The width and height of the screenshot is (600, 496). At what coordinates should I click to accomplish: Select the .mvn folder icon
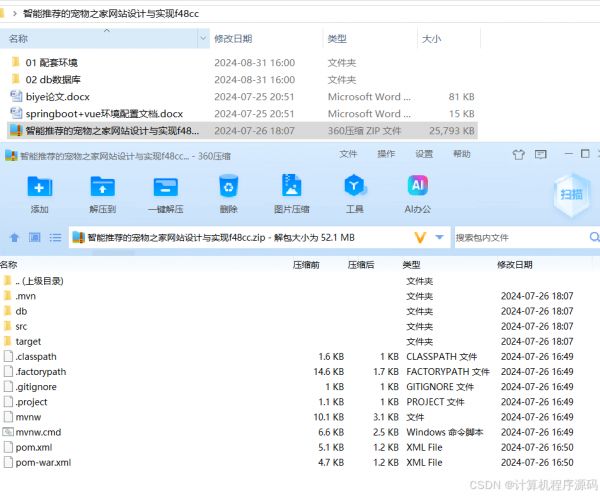click(x=7, y=295)
